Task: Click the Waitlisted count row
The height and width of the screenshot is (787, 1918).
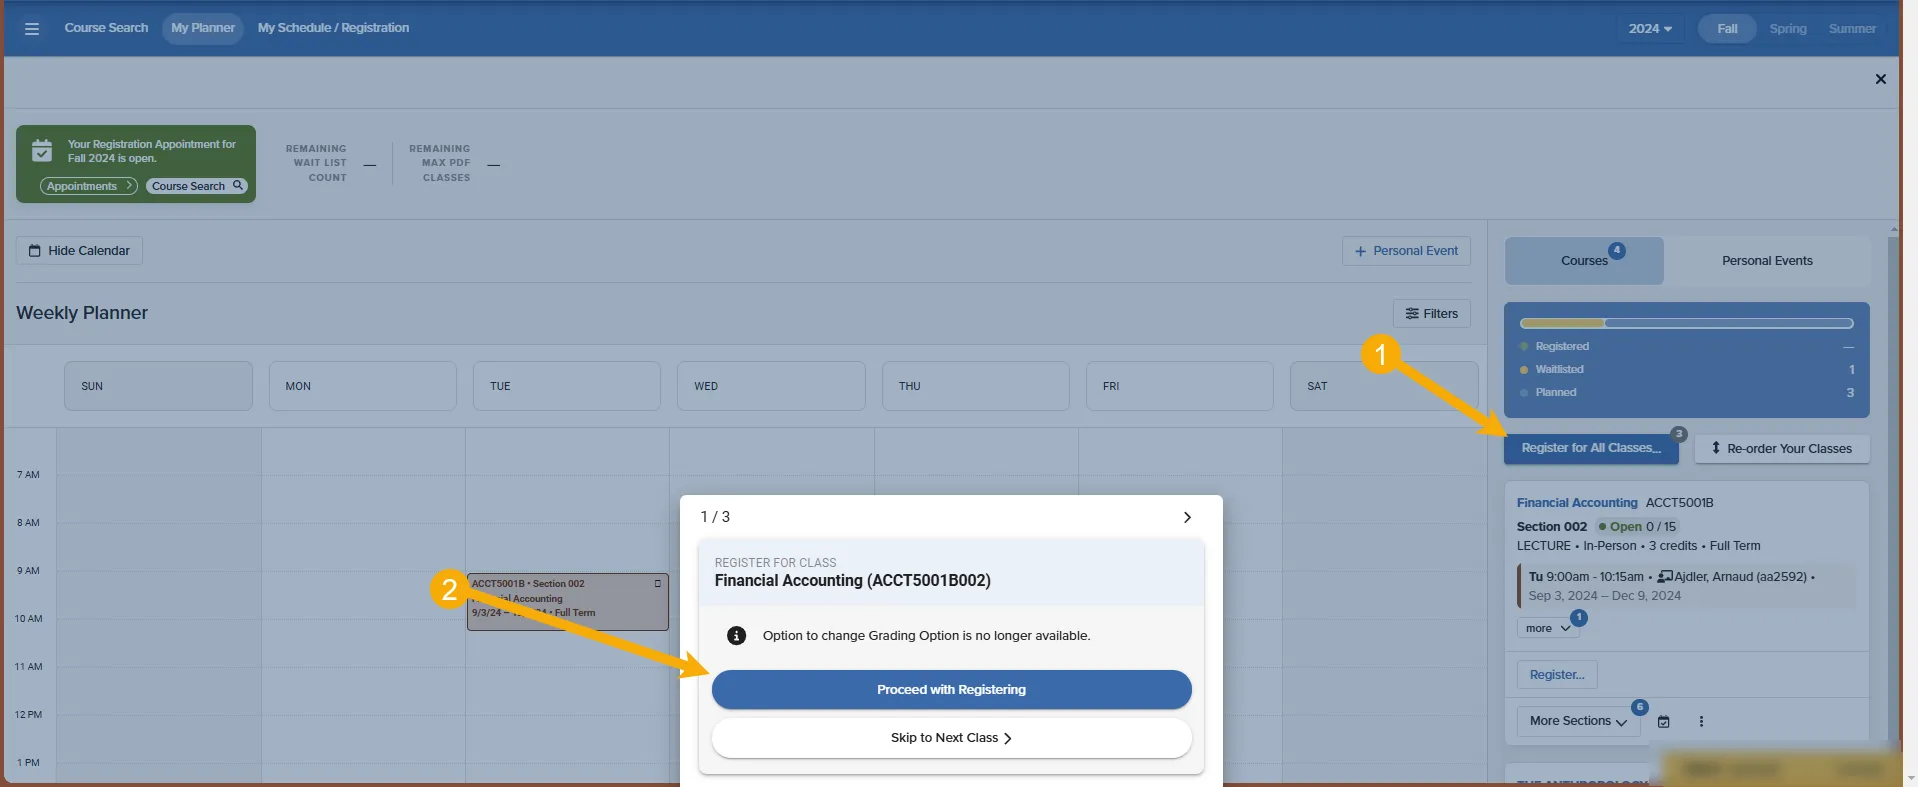Action: [1686, 369]
